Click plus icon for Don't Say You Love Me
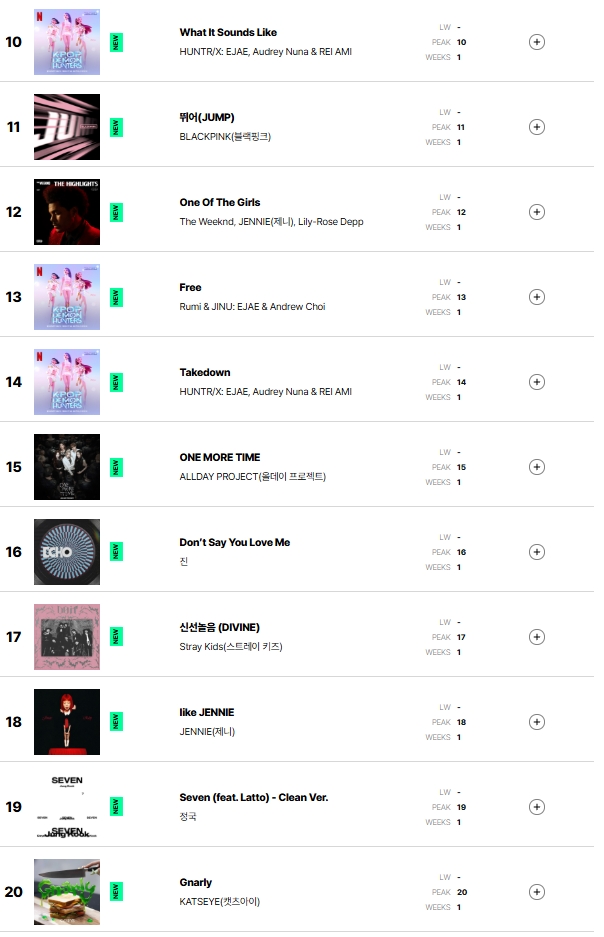 tap(537, 552)
